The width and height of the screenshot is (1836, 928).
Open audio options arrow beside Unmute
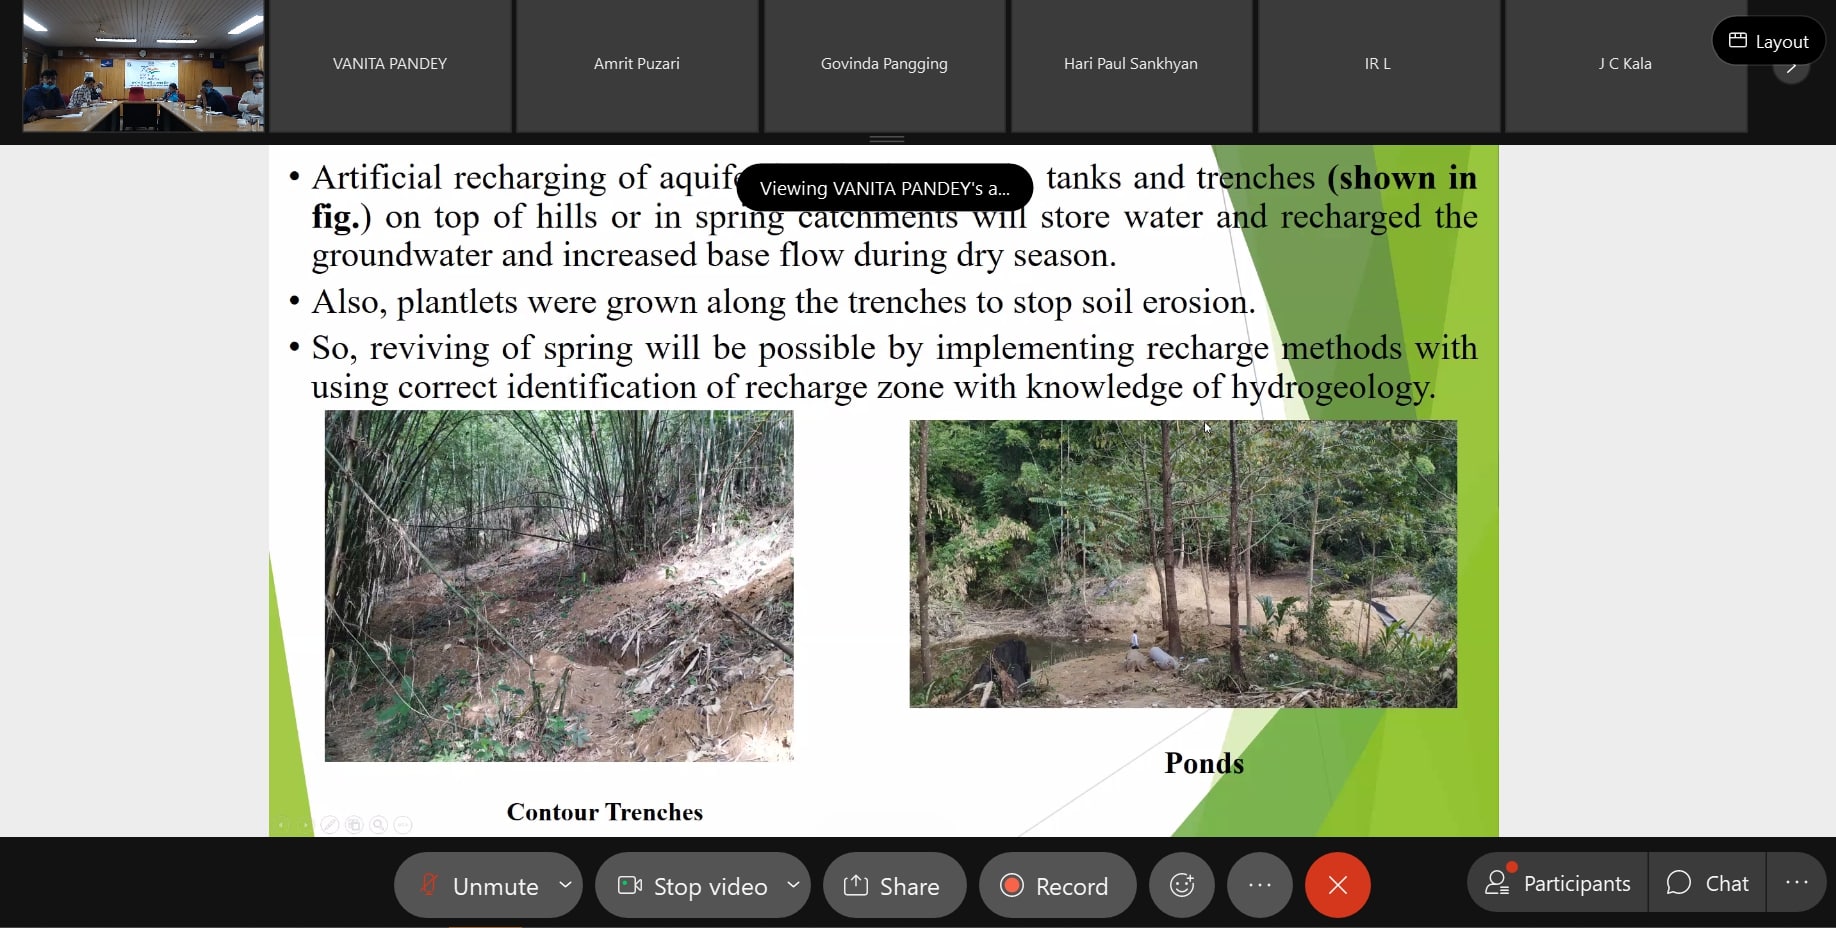[565, 885]
